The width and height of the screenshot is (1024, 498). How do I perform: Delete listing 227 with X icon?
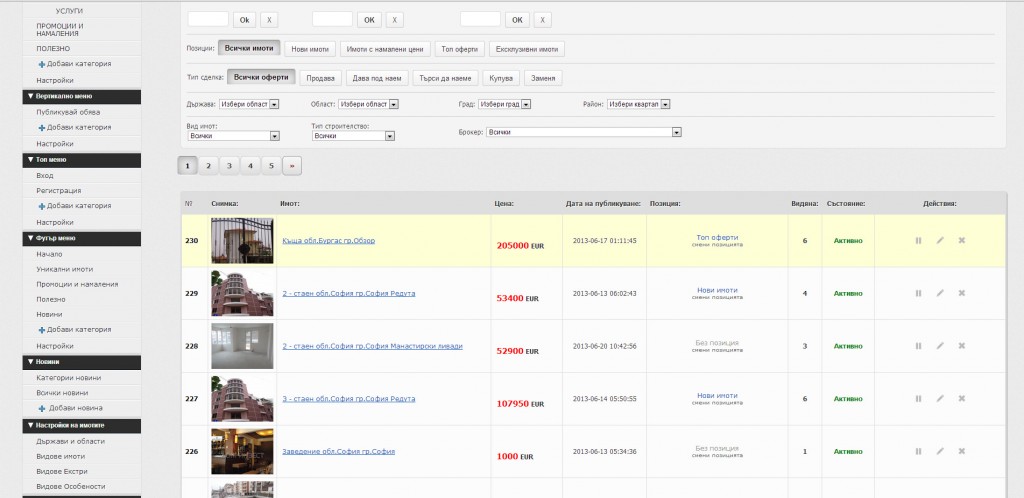961,399
